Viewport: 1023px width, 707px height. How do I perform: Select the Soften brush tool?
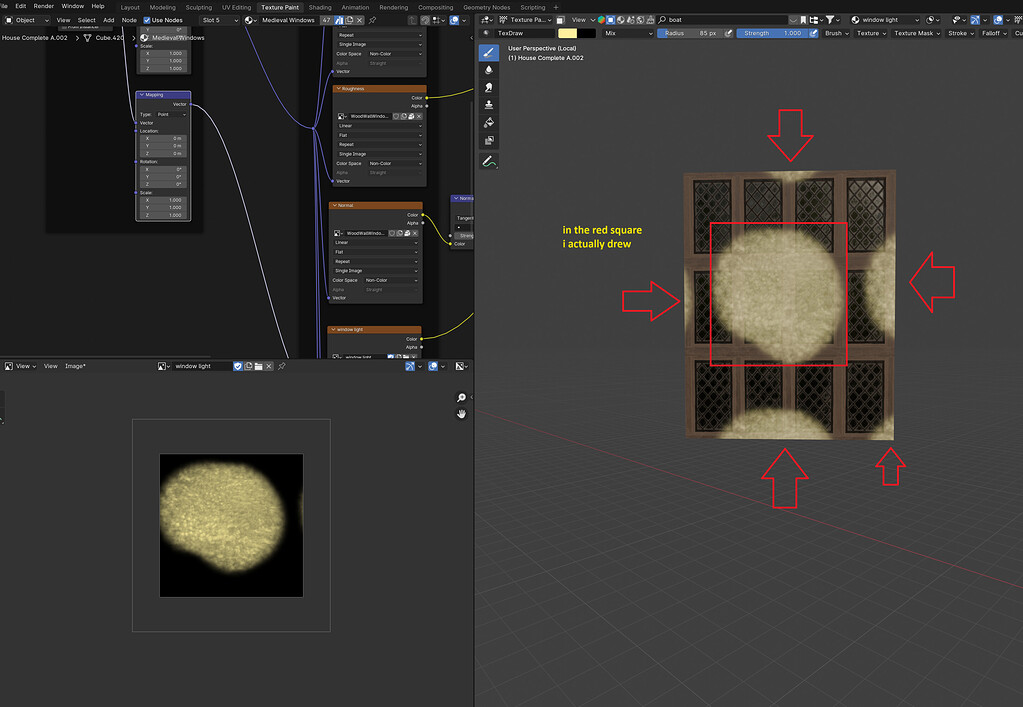[x=489, y=69]
